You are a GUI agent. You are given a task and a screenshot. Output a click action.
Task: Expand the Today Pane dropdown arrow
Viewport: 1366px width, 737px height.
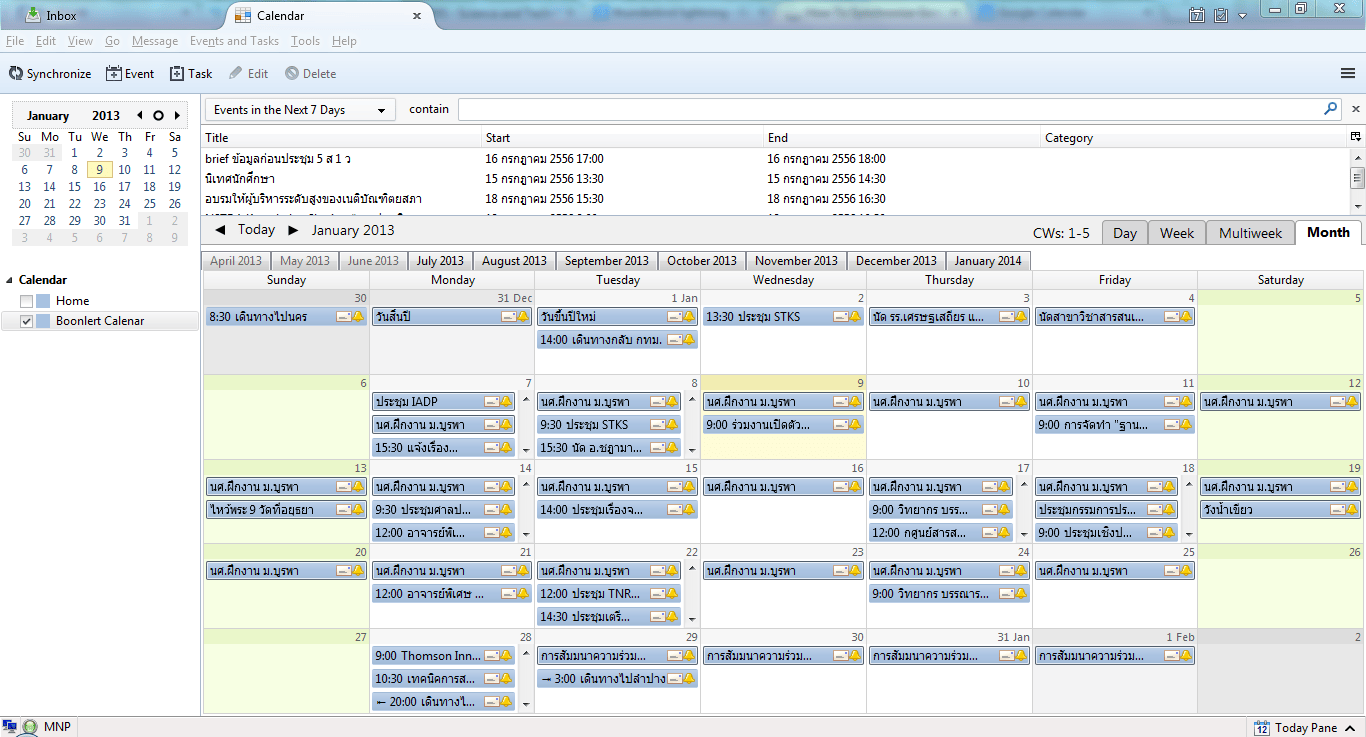coord(1349,728)
